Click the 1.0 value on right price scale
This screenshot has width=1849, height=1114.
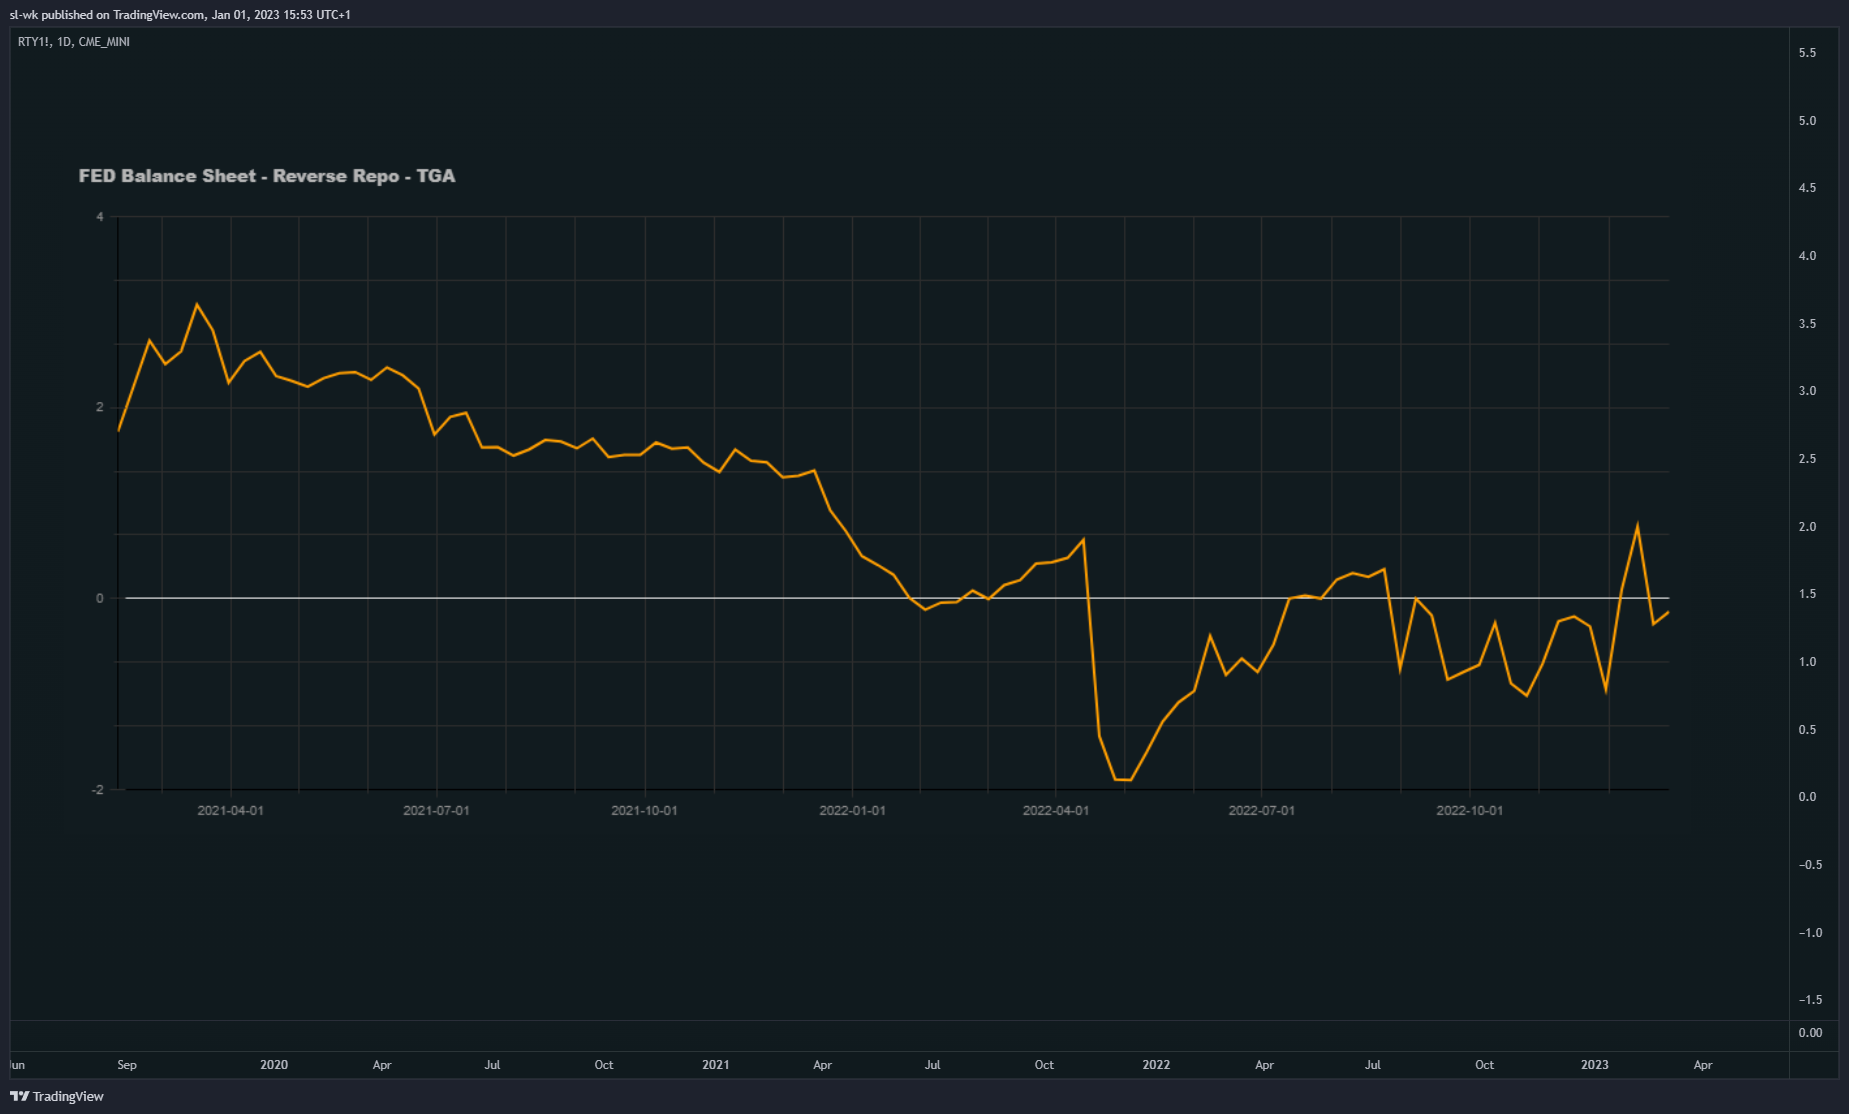pyautogui.click(x=1807, y=662)
